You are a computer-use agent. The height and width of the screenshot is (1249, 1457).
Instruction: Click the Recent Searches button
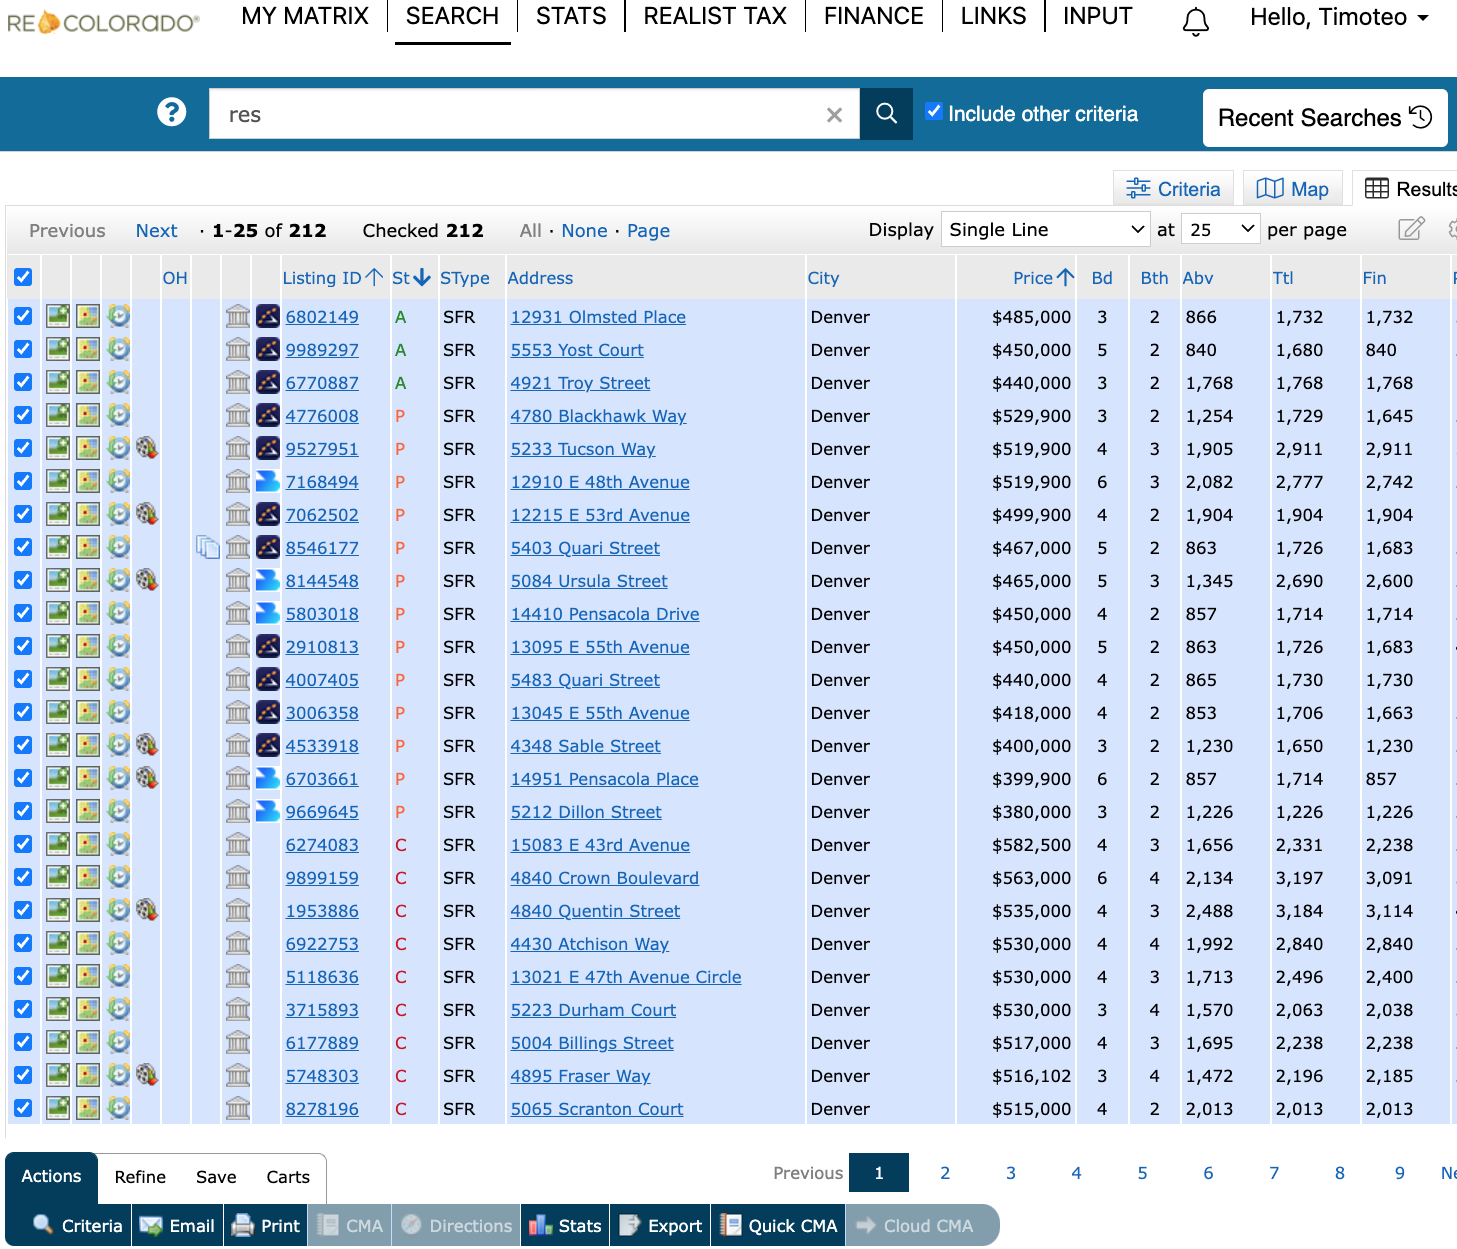point(1324,118)
